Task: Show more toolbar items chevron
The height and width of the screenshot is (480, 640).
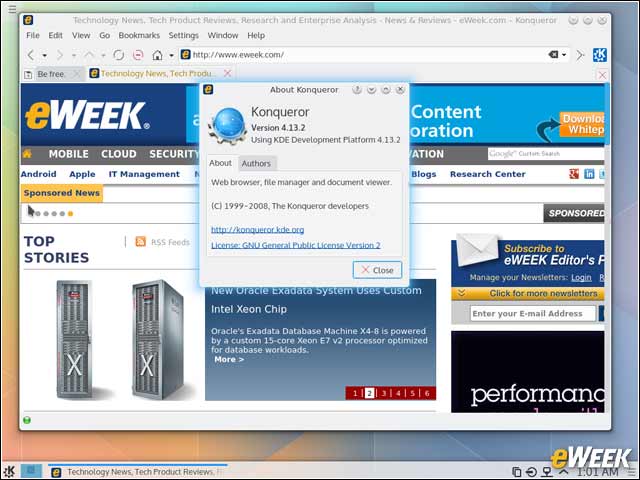Action: coord(580,55)
